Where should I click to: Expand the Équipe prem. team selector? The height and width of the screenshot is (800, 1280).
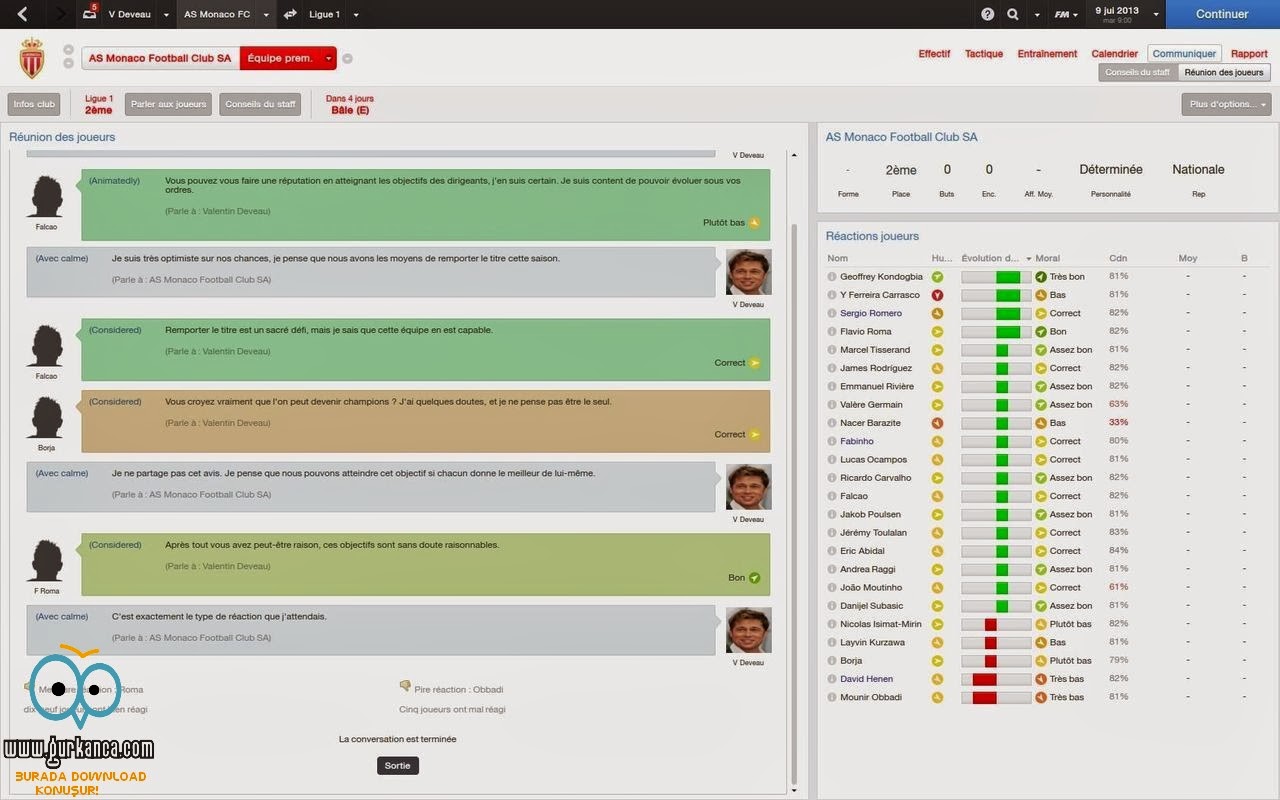click(x=328, y=58)
